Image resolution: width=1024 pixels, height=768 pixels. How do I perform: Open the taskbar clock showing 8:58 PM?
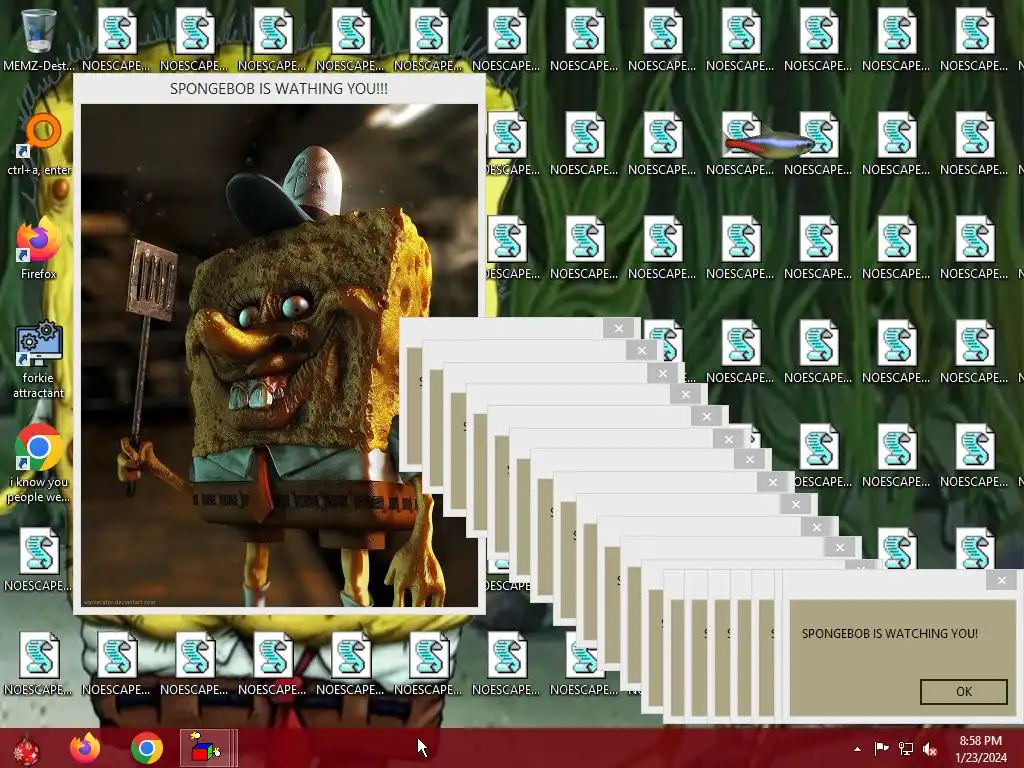(981, 748)
